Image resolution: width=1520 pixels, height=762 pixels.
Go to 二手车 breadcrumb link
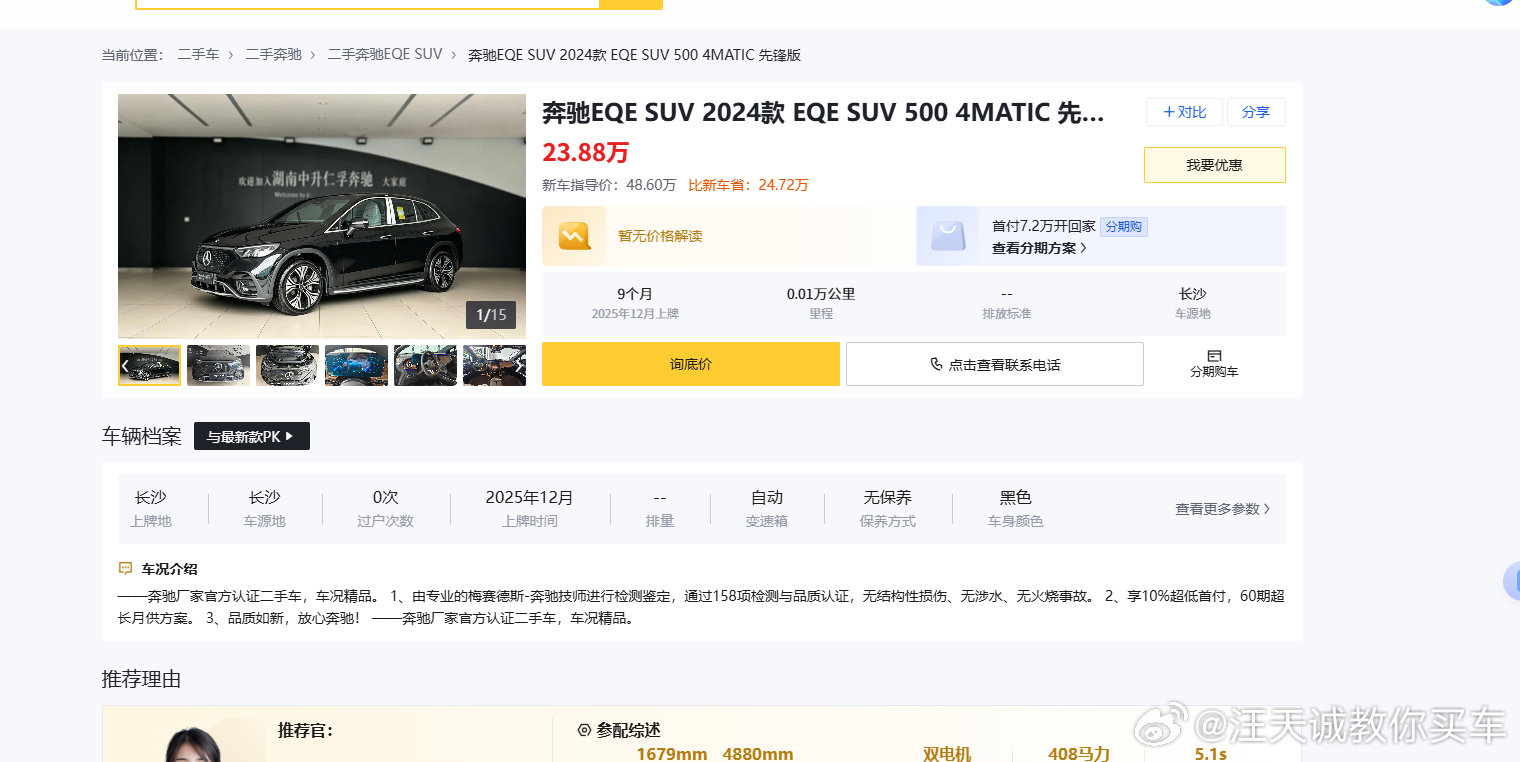click(x=198, y=54)
